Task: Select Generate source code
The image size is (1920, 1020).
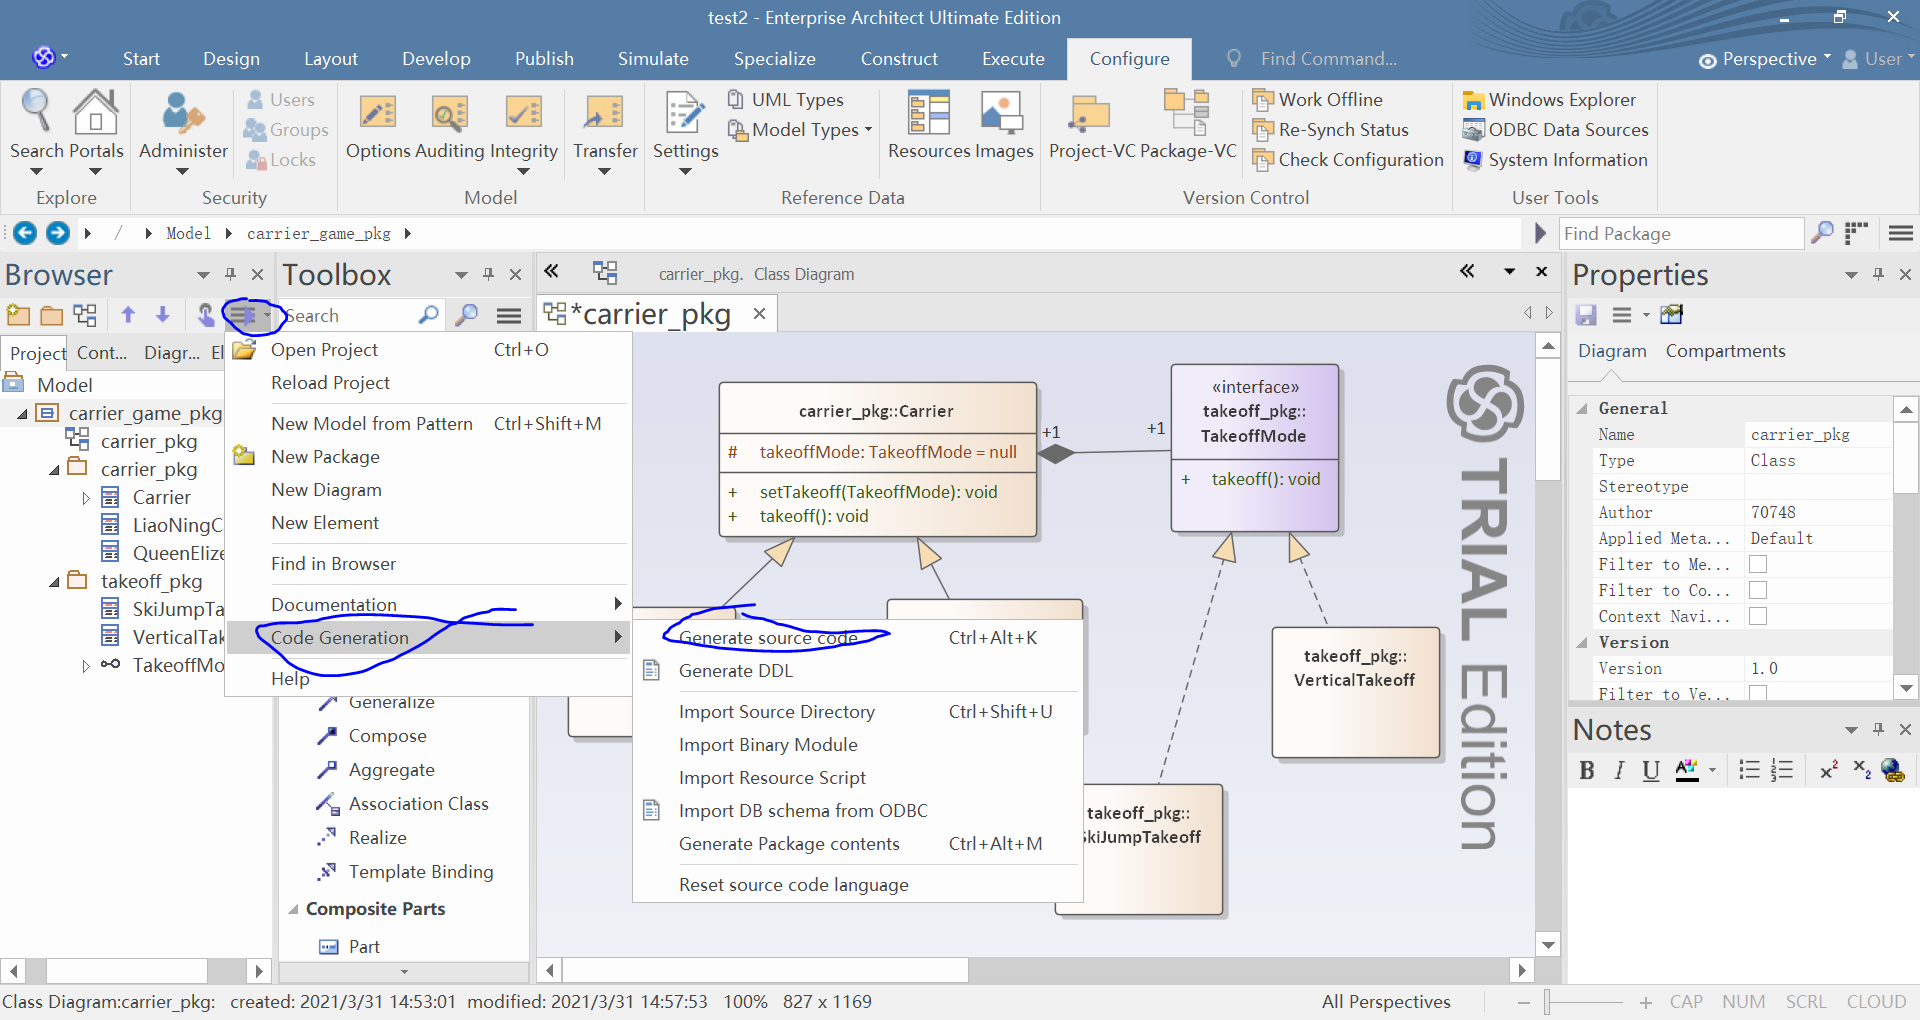Action: pyautogui.click(x=858, y=637)
